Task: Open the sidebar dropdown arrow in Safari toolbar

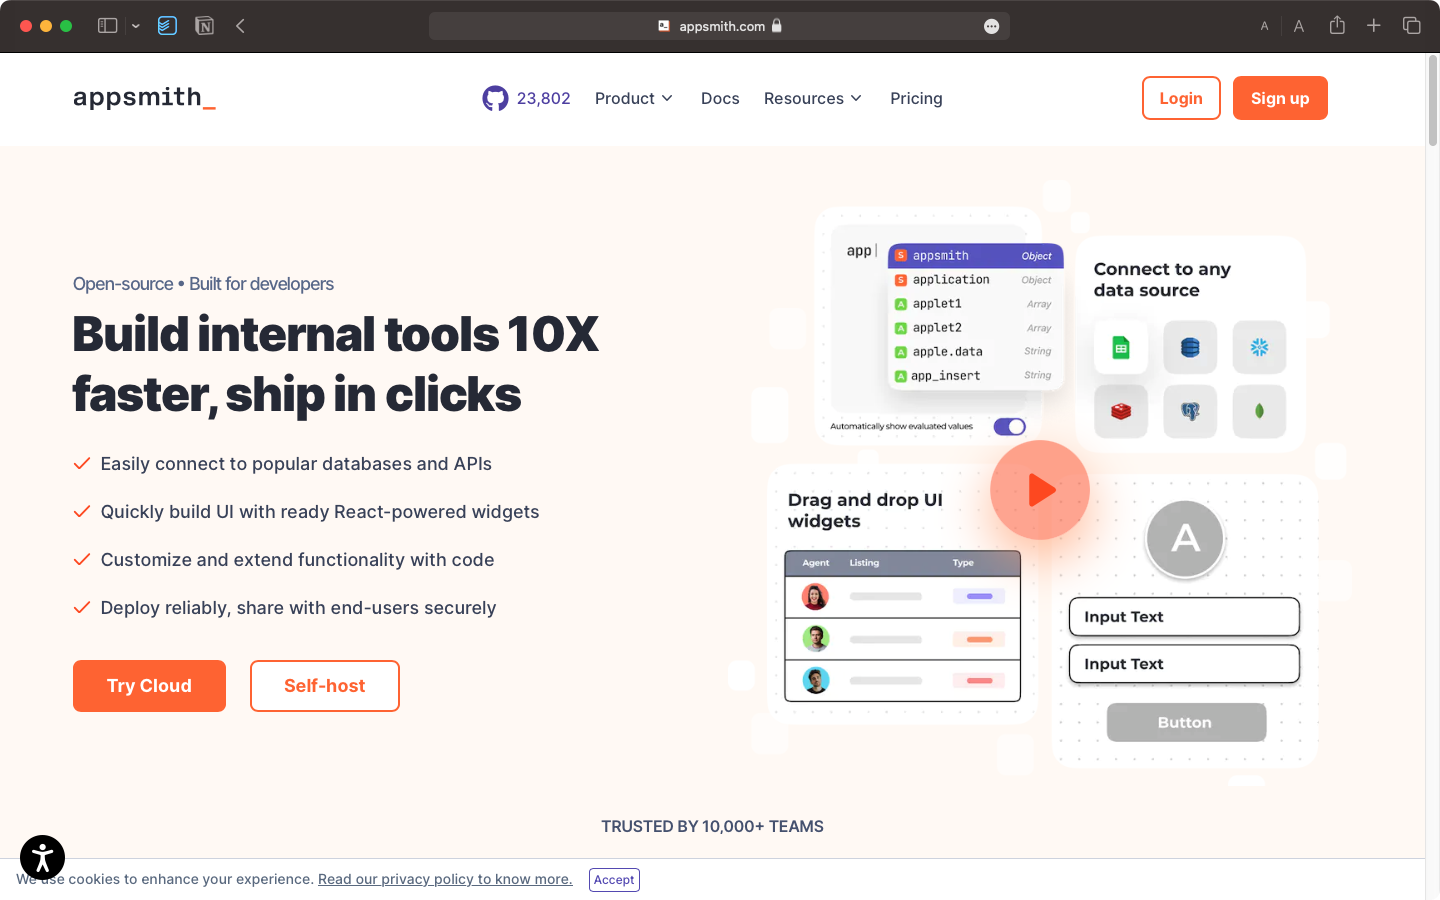Action: click(x=135, y=26)
